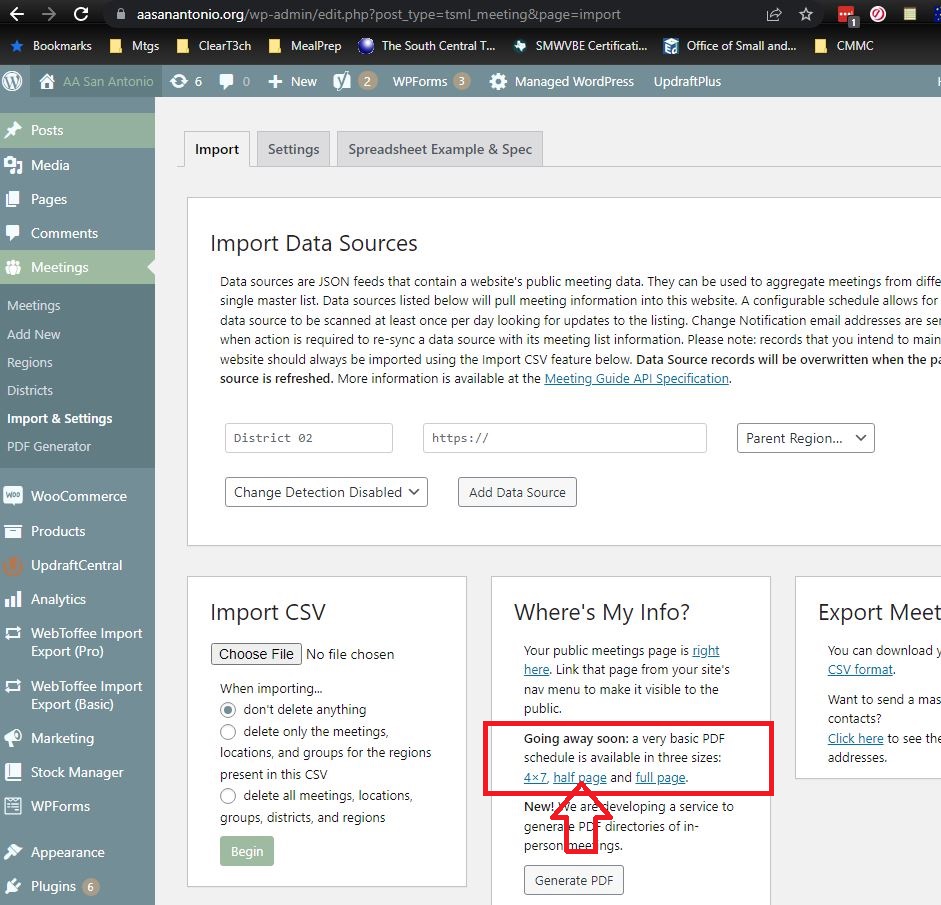Open the ClearT3ch bookmarks folder
941x905 pixels.
(x=214, y=46)
